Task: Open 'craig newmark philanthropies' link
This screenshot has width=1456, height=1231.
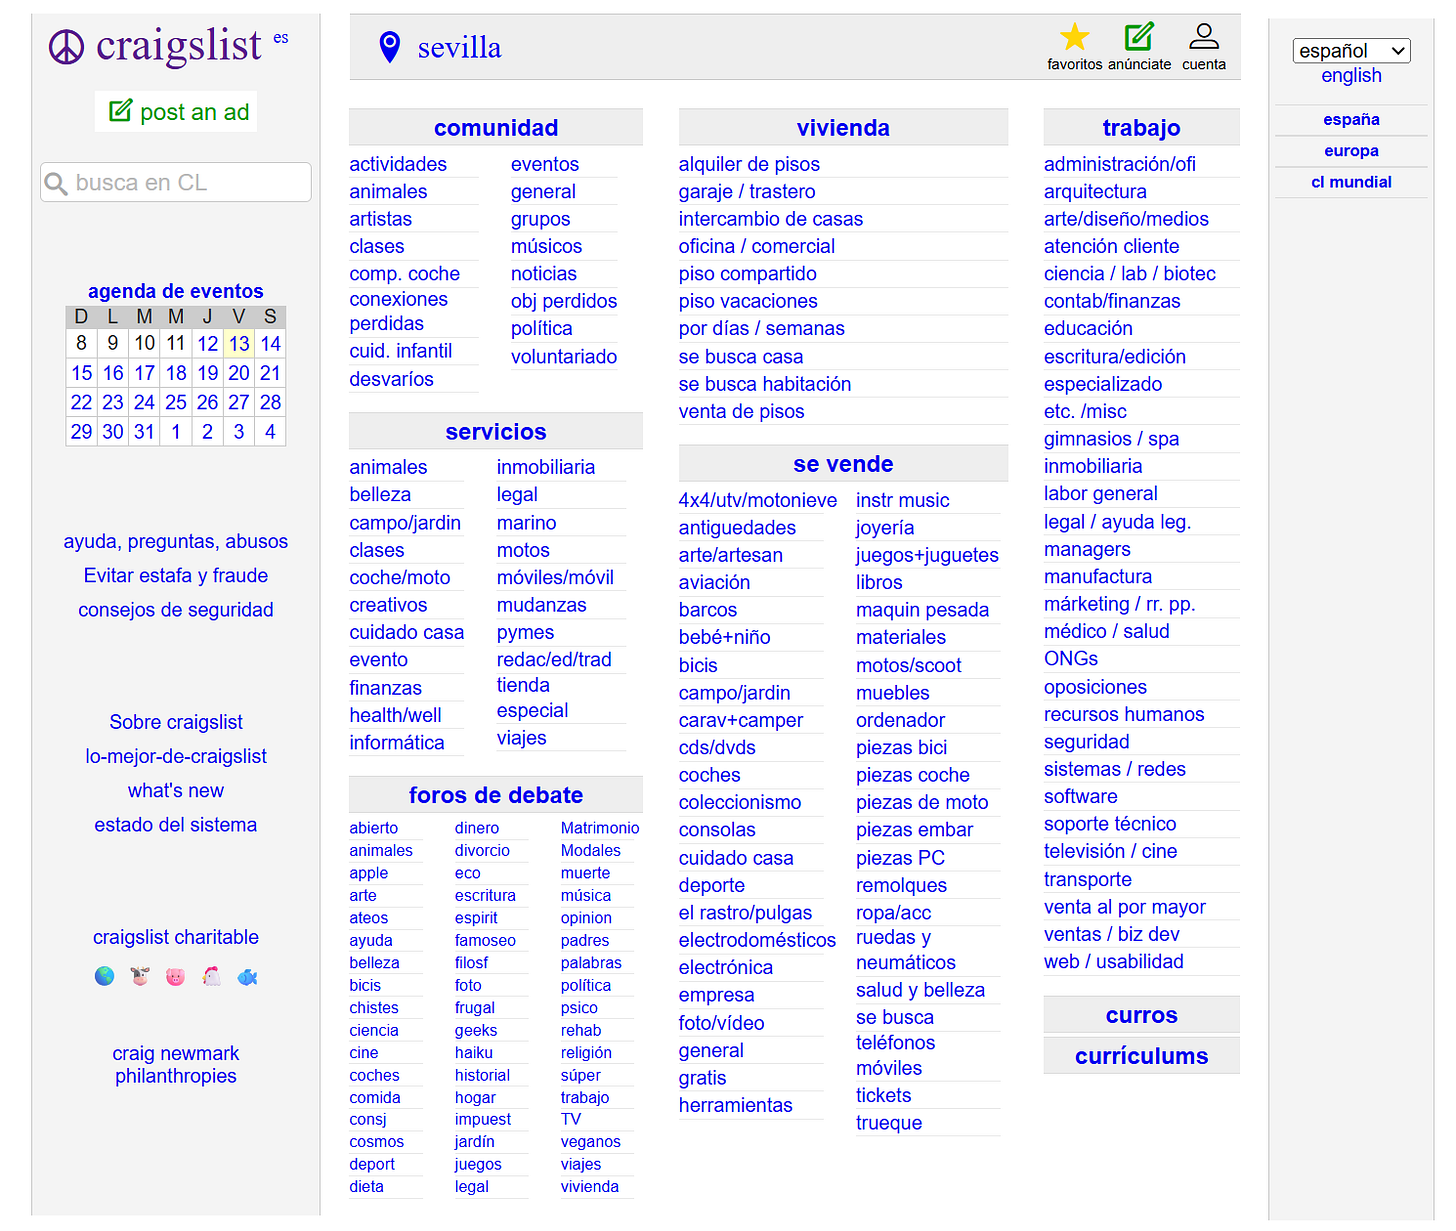Action: click(176, 1064)
